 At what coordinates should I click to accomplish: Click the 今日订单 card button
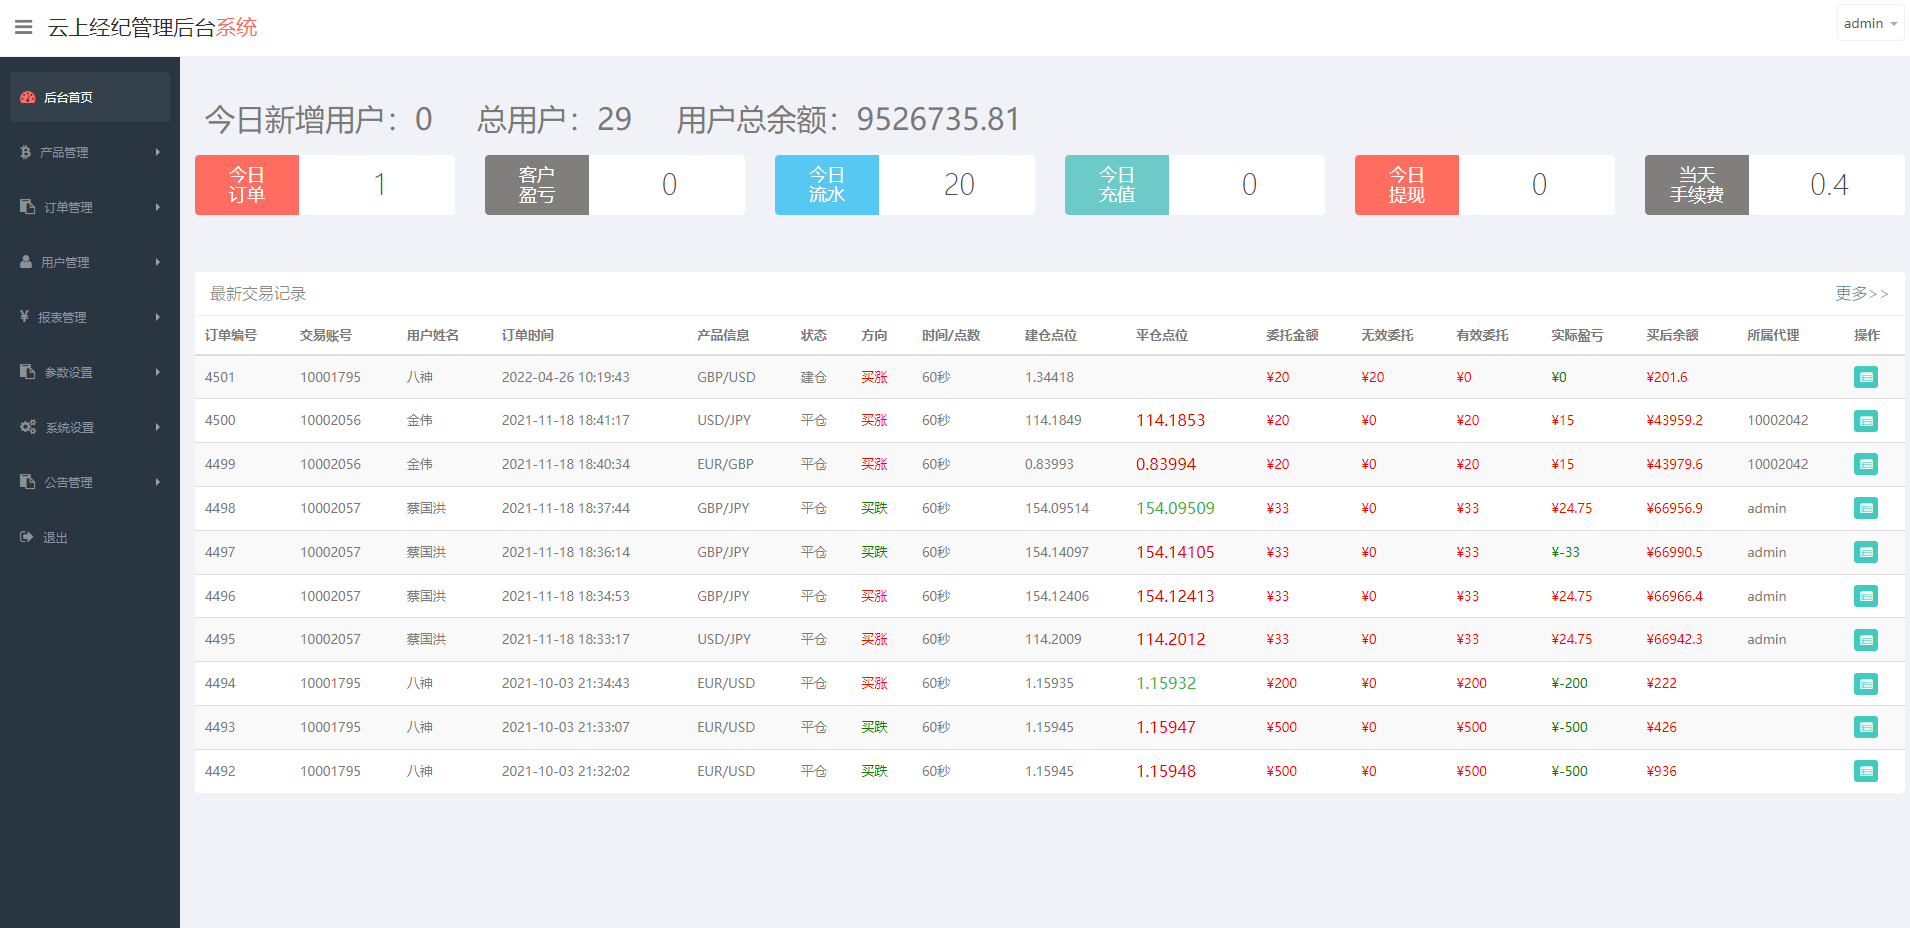(246, 185)
